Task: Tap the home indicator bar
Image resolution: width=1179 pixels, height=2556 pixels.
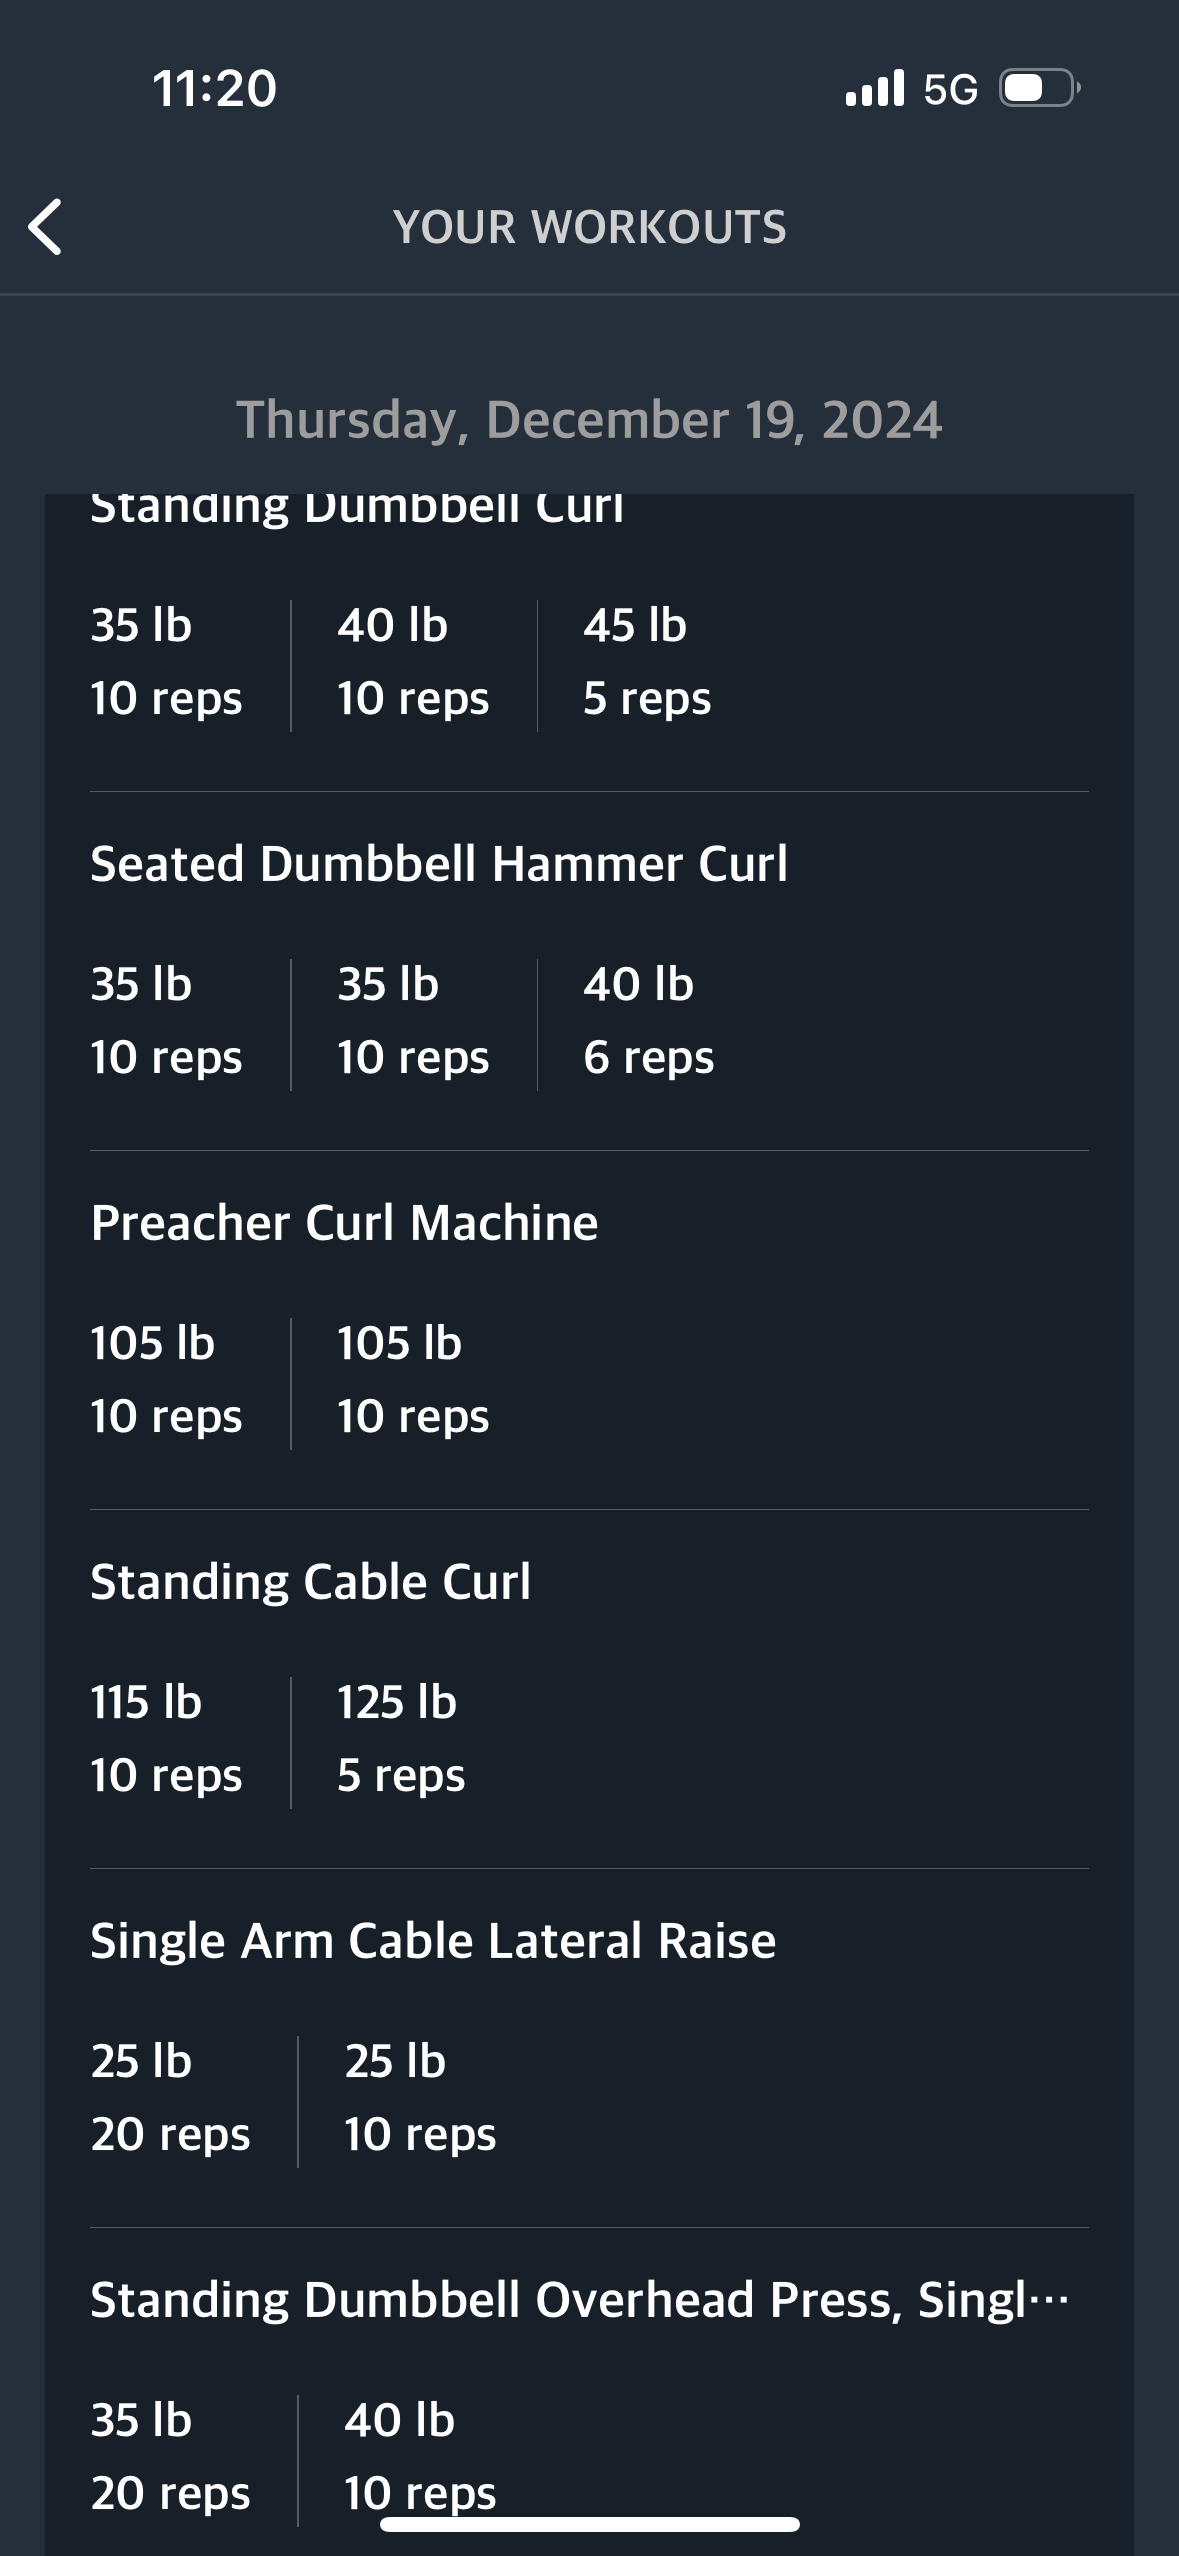Action: [x=589, y=2524]
